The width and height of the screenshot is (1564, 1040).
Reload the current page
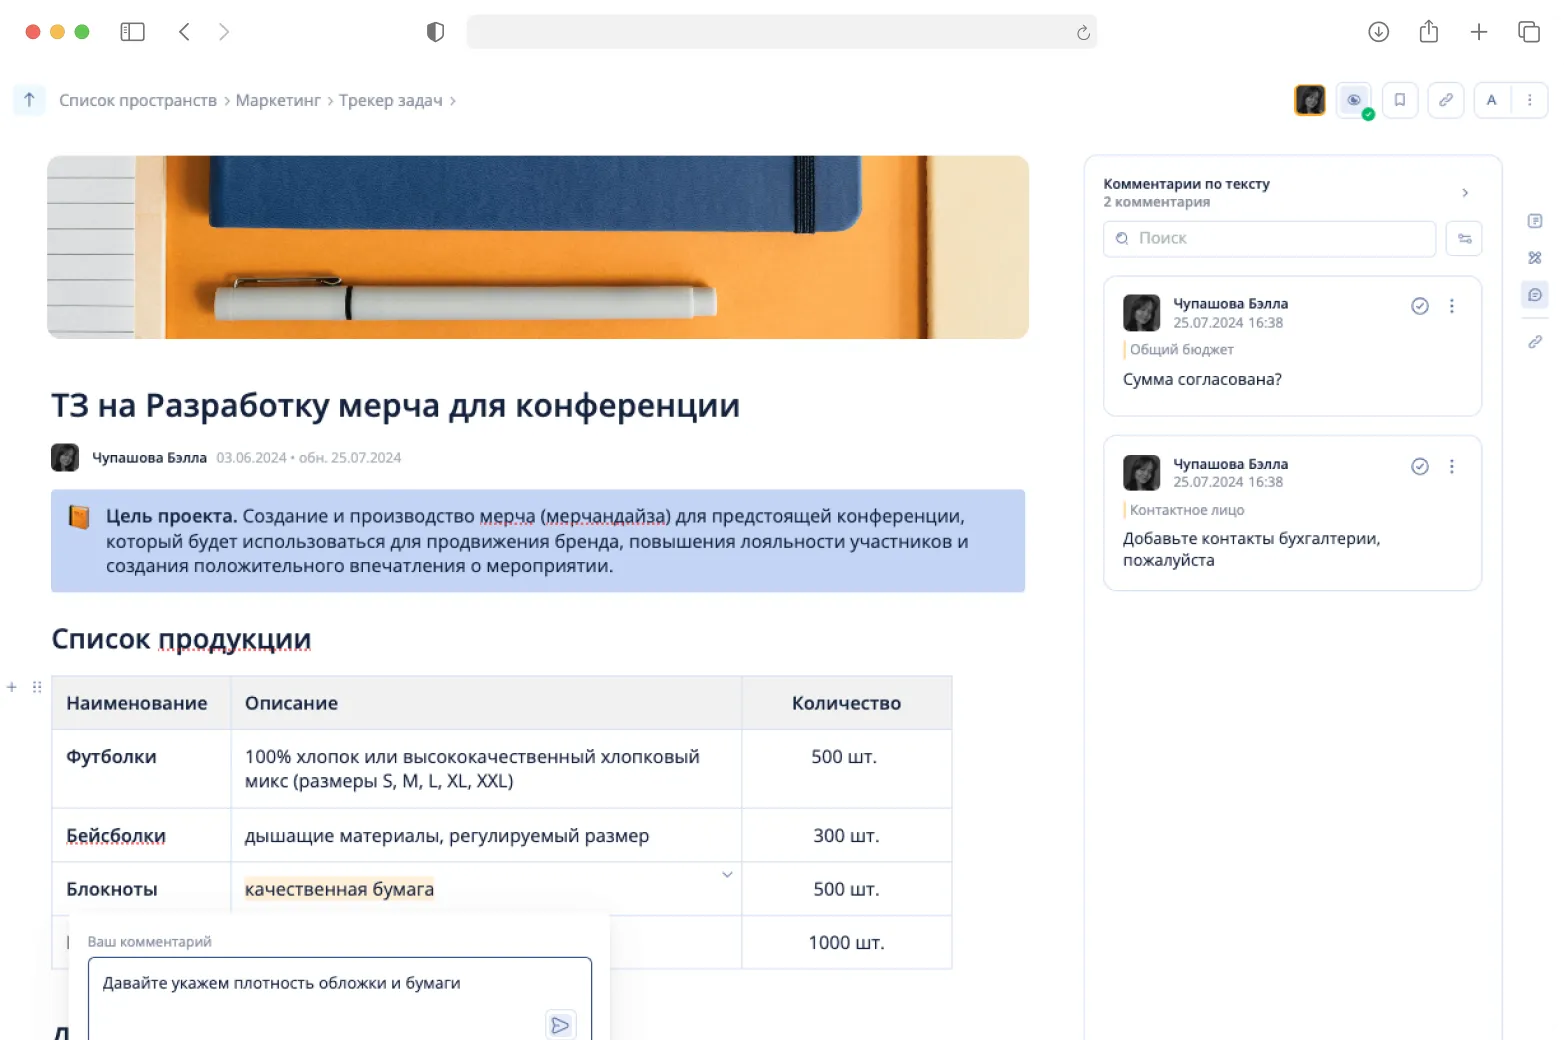coord(1083,33)
